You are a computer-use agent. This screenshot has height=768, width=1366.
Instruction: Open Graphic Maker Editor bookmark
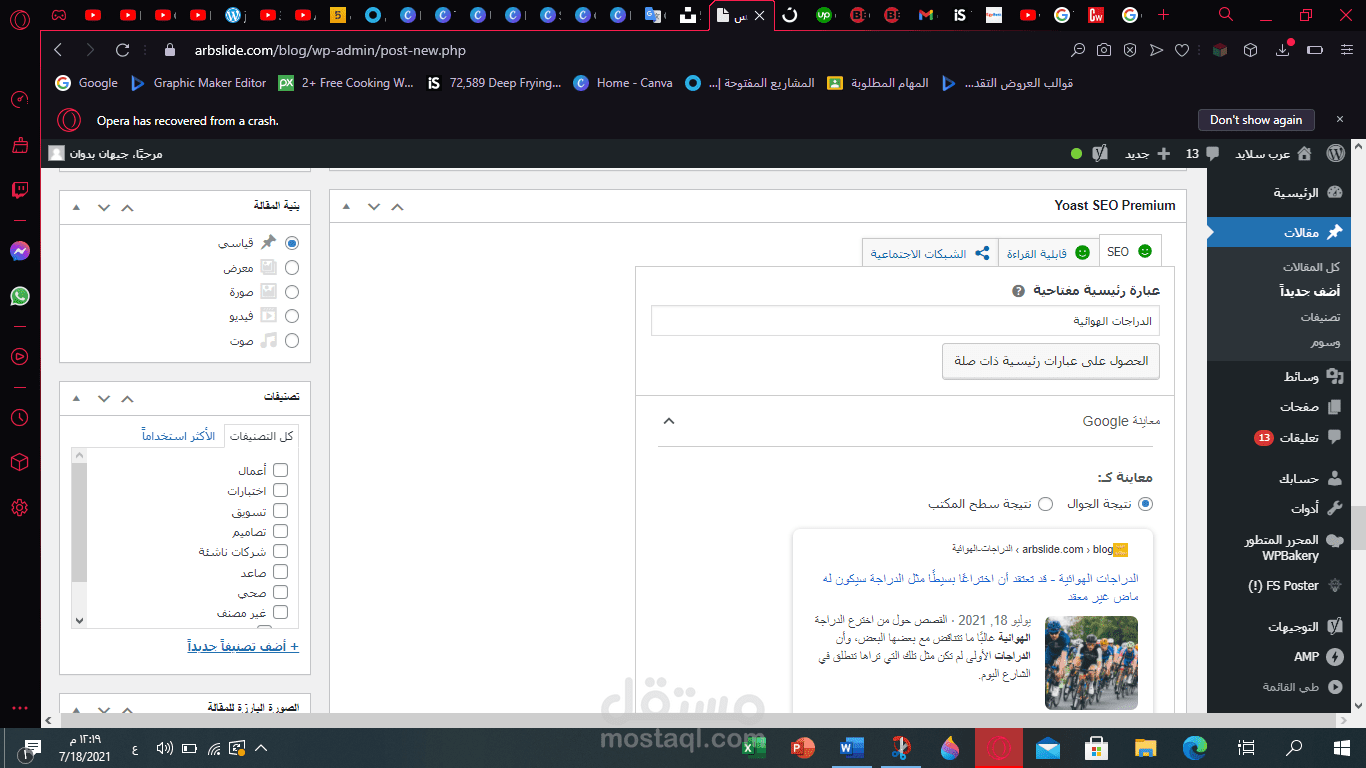tap(198, 83)
